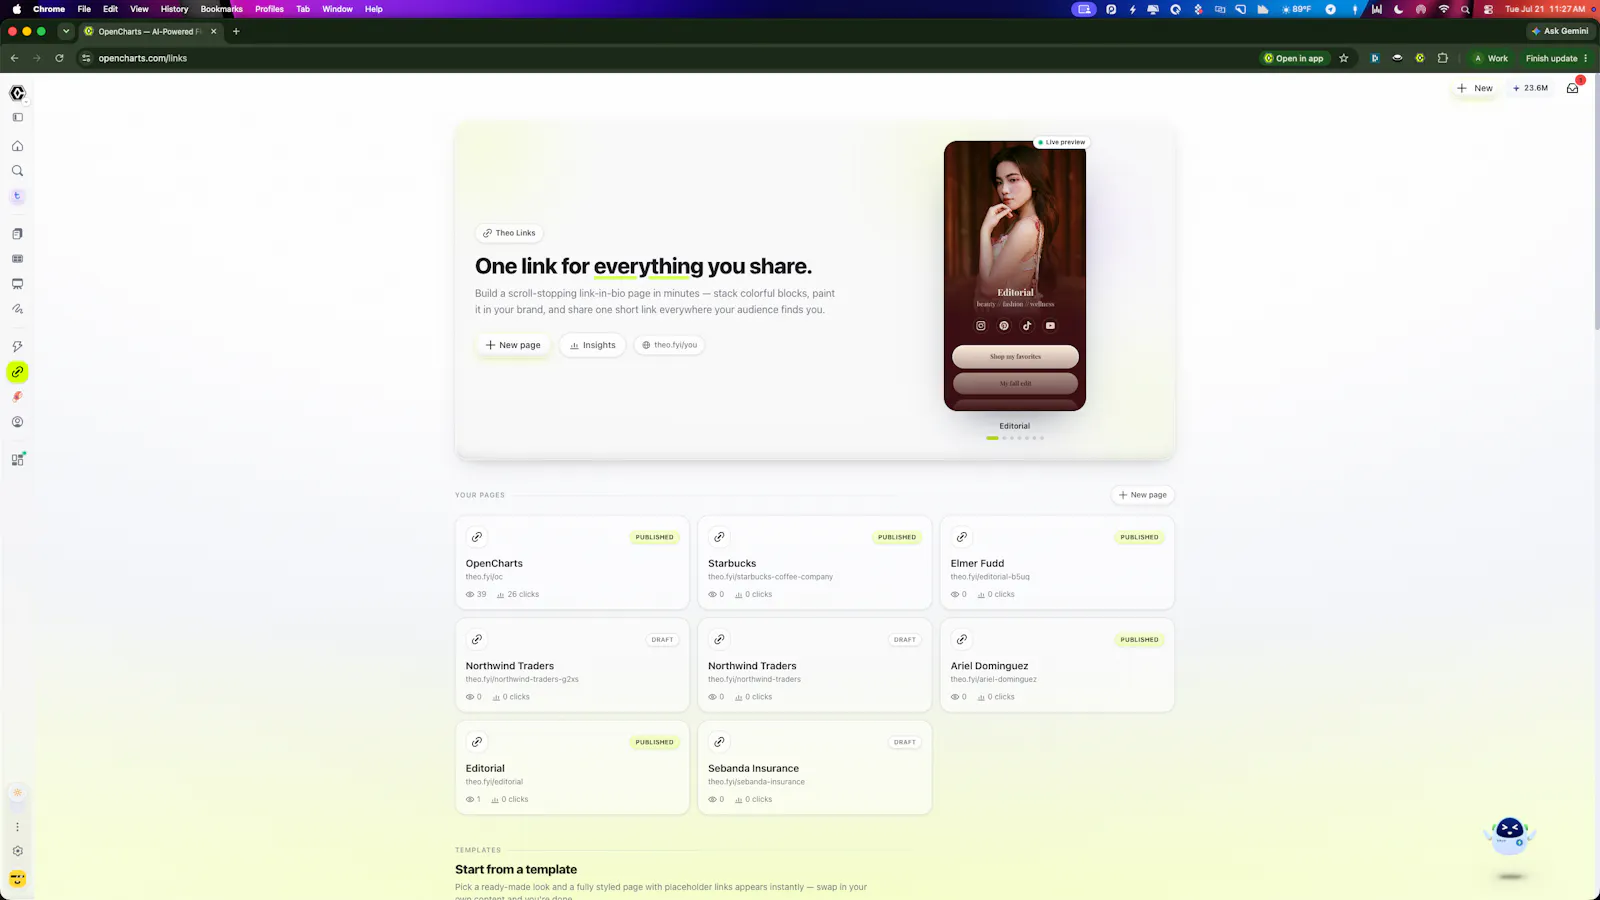Click YouTube icon in phone preview
Image resolution: width=1600 pixels, height=900 pixels.
(1050, 326)
